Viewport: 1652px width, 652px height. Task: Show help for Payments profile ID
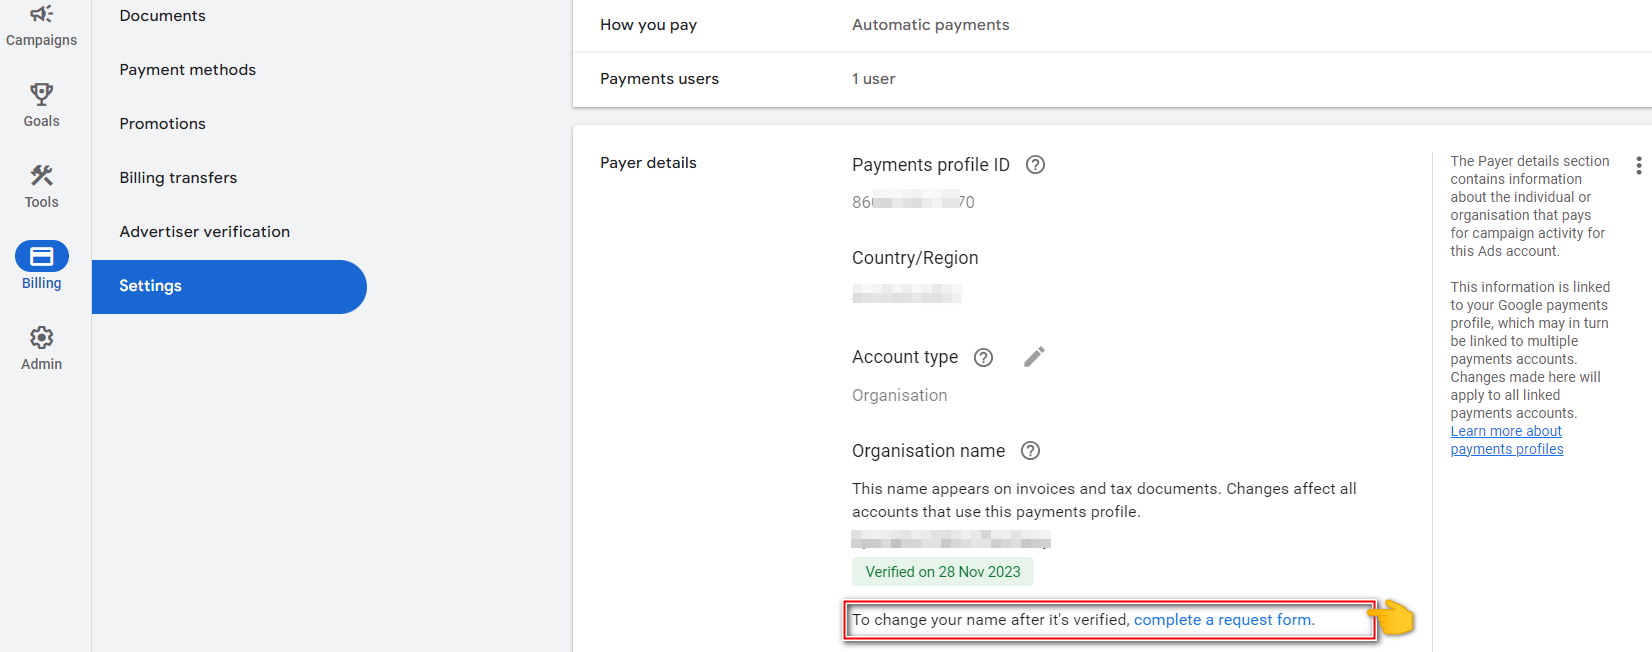pyautogui.click(x=1036, y=165)
